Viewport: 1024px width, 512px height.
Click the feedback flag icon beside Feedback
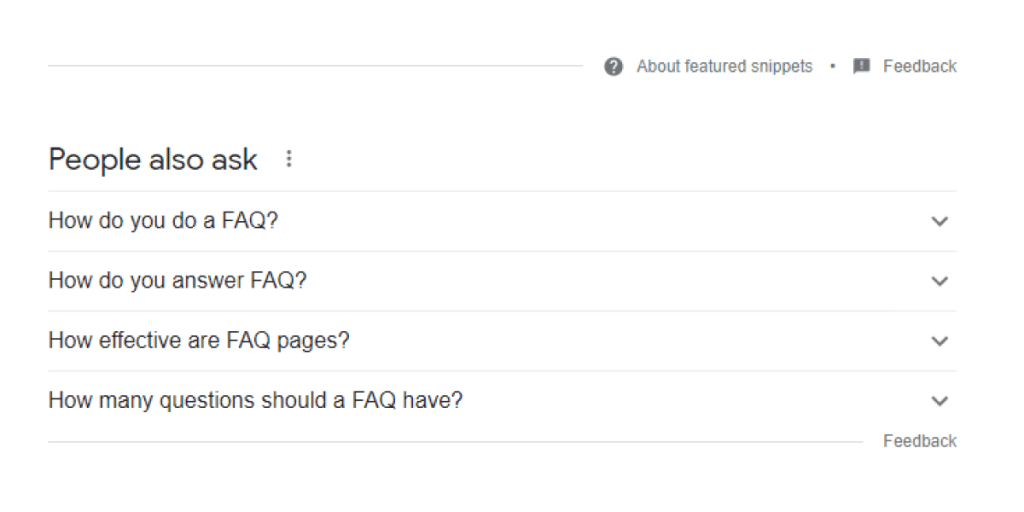(x=861, y=66)
